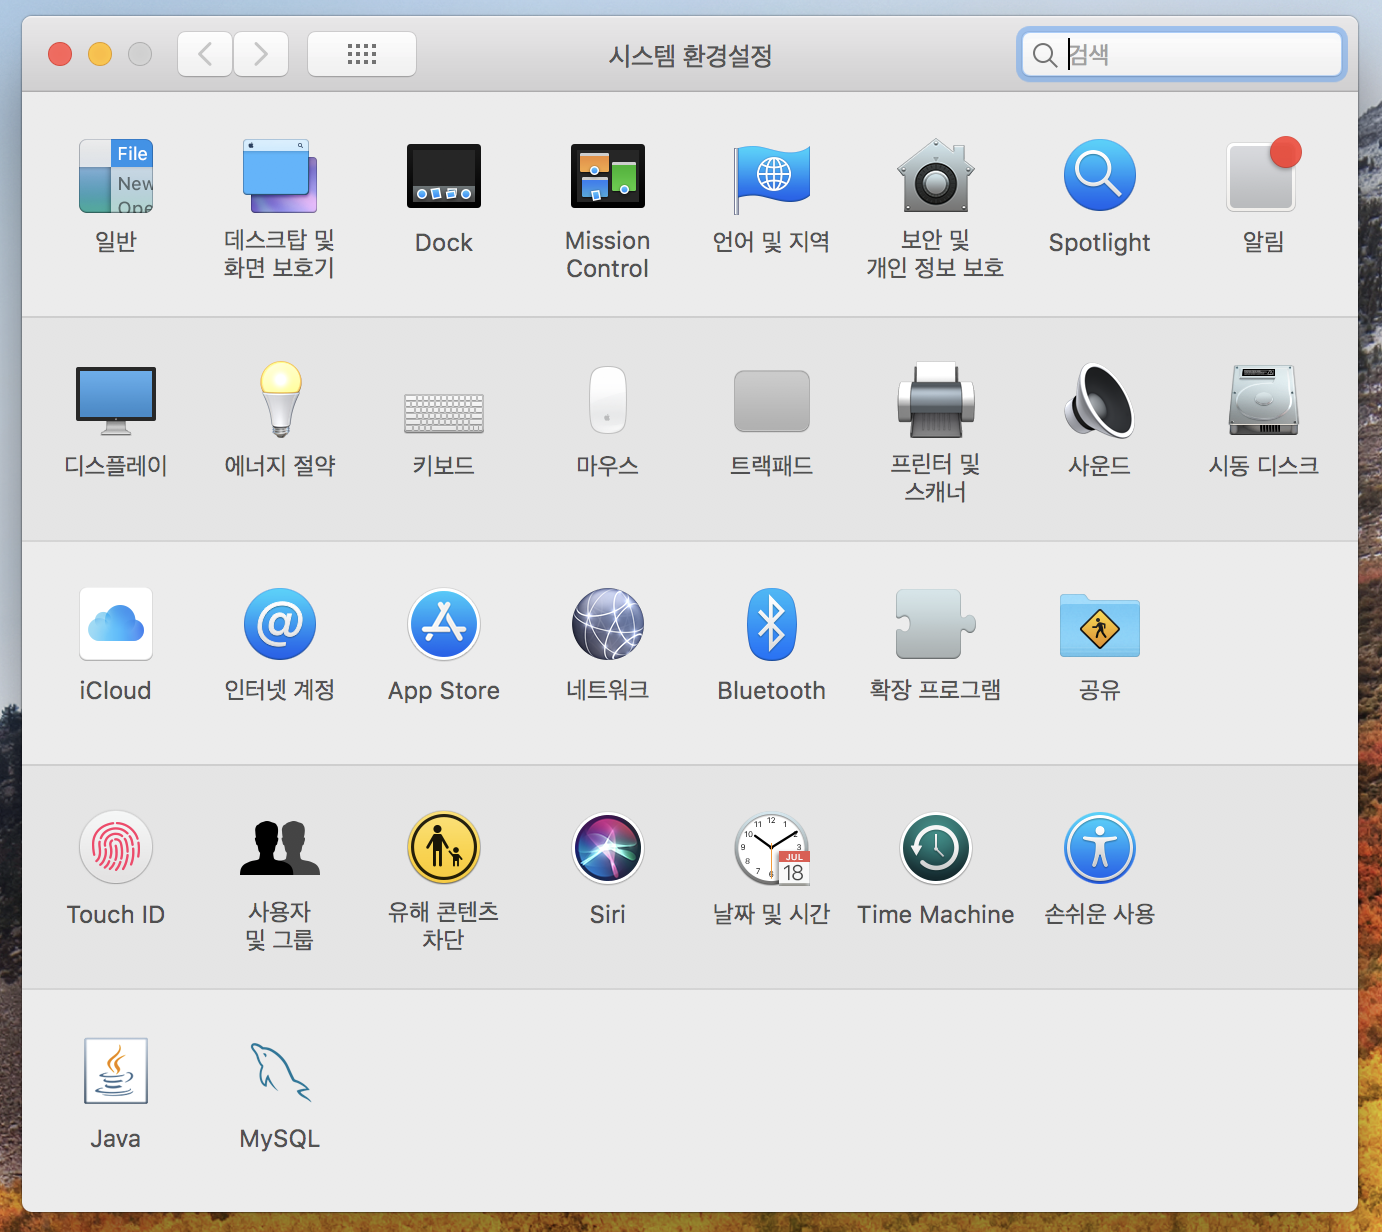Image resolution: width=1382 pixels, height=1232 pixels.
Task: Open the MySQL dolphin pane
Action: click(x=280, y=1071)
